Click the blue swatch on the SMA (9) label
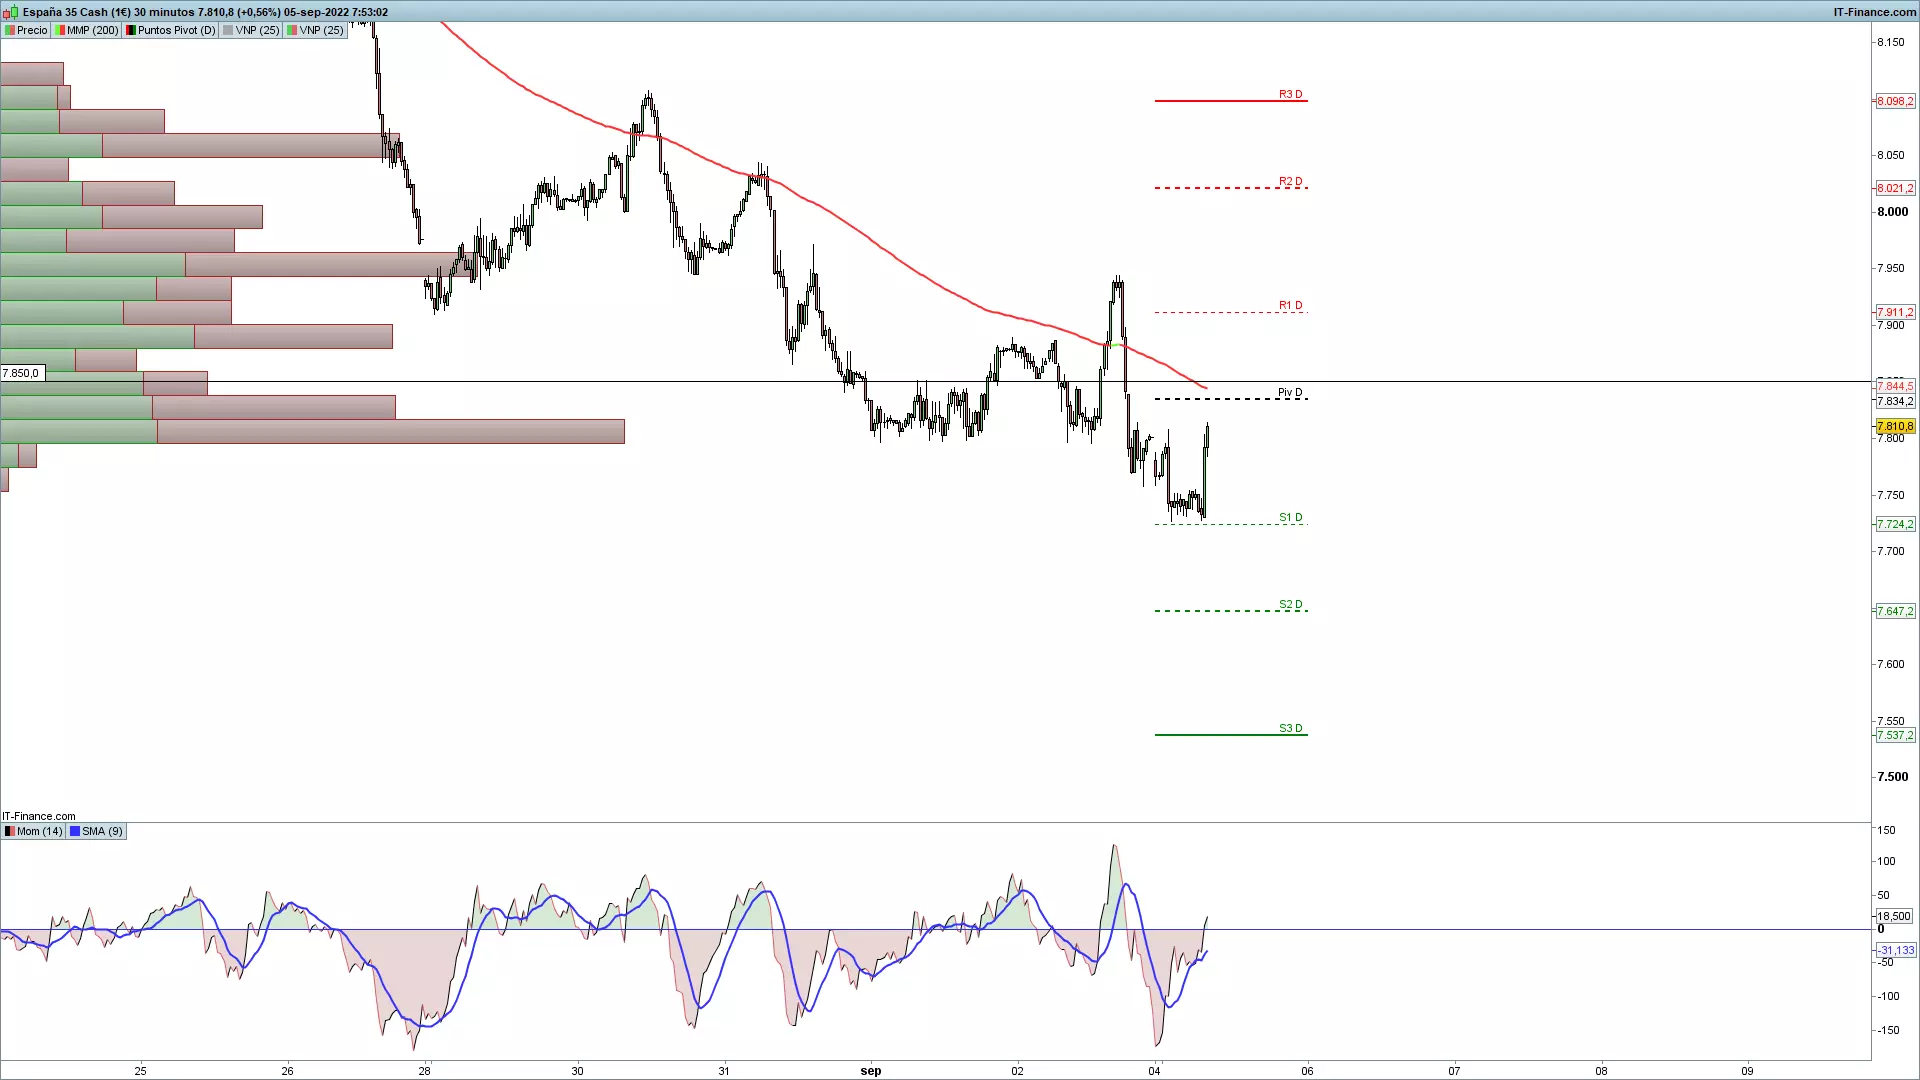The image size is (1920, 1080). pos(75,831)
